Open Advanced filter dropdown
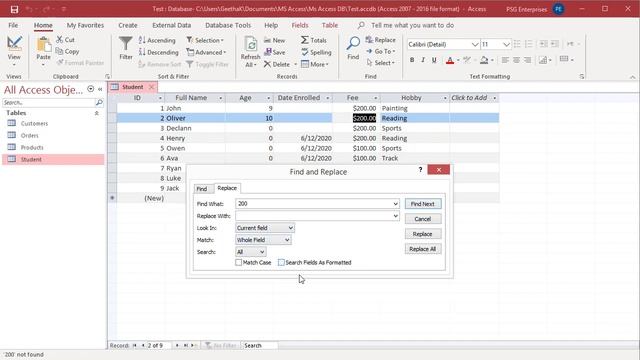 point(206,52)
